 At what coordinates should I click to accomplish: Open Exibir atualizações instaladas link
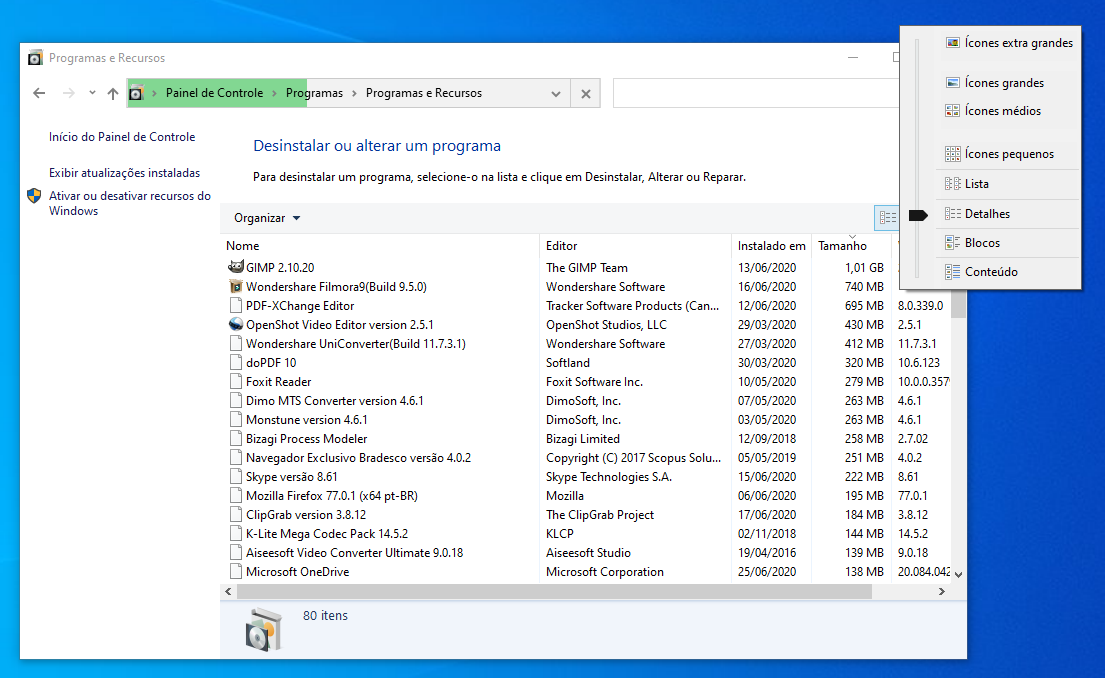click(124, 173)
